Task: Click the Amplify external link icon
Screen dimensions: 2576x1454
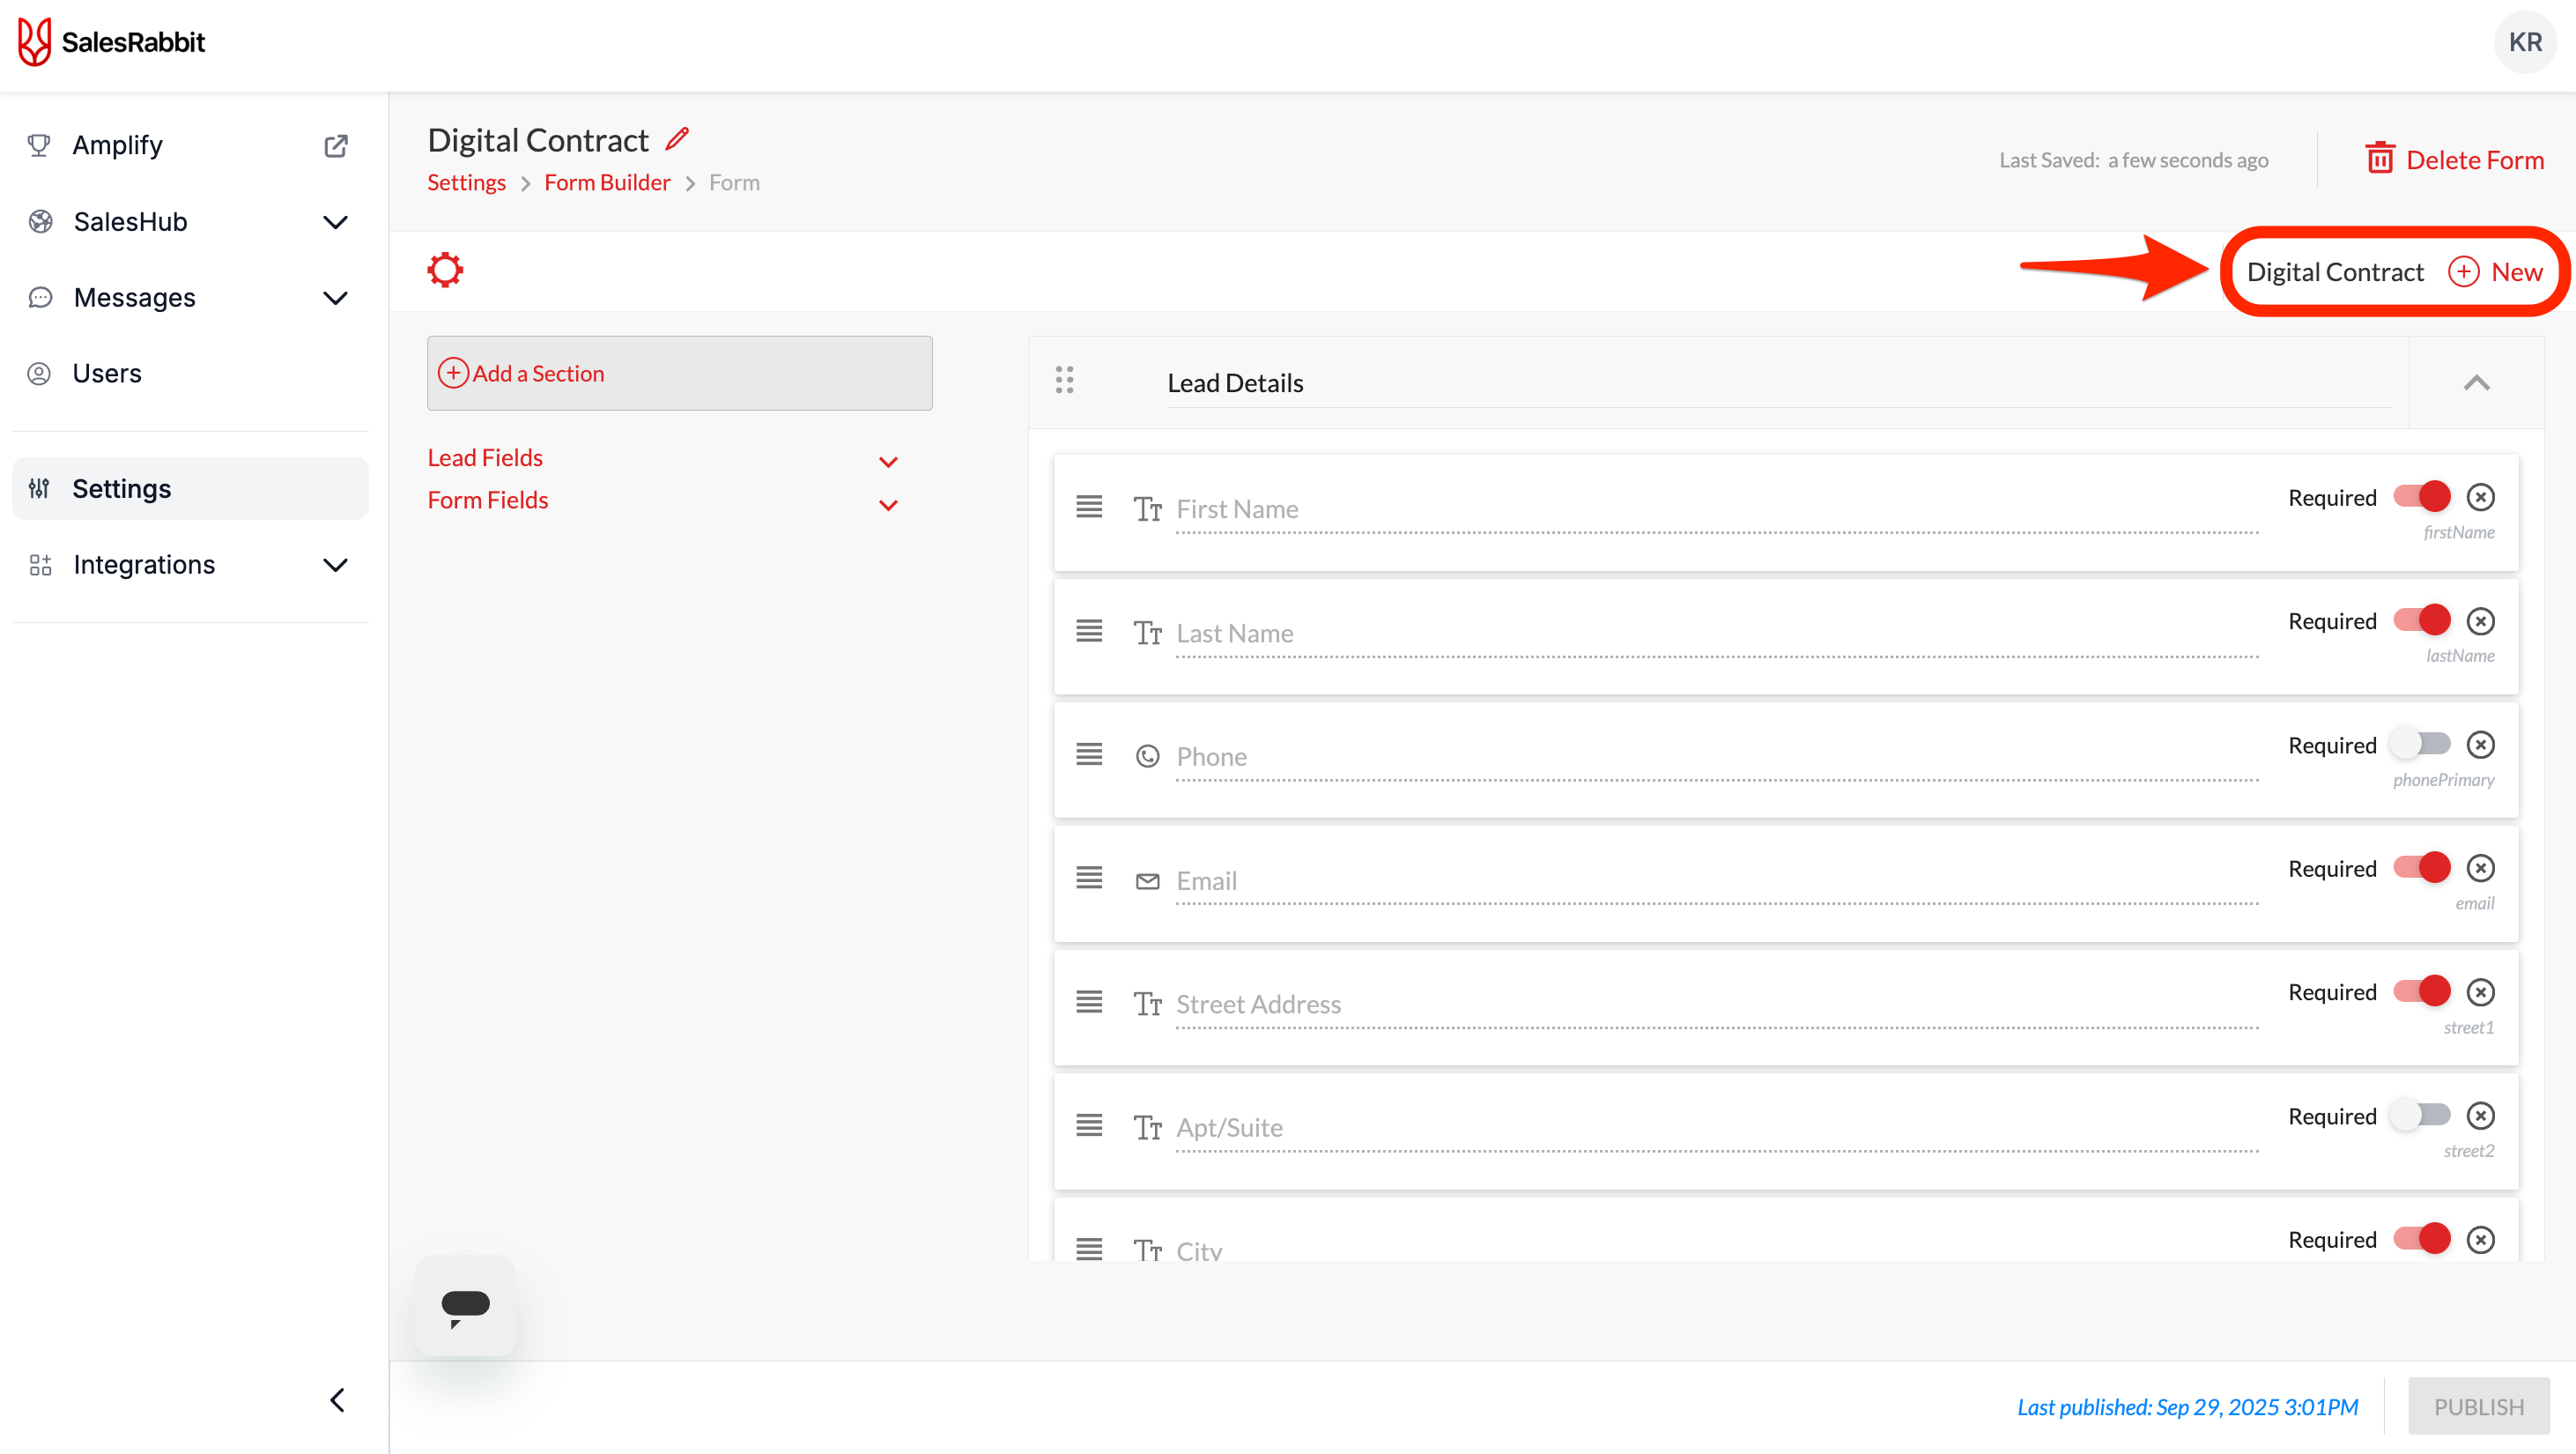Action: click(336, 146)
